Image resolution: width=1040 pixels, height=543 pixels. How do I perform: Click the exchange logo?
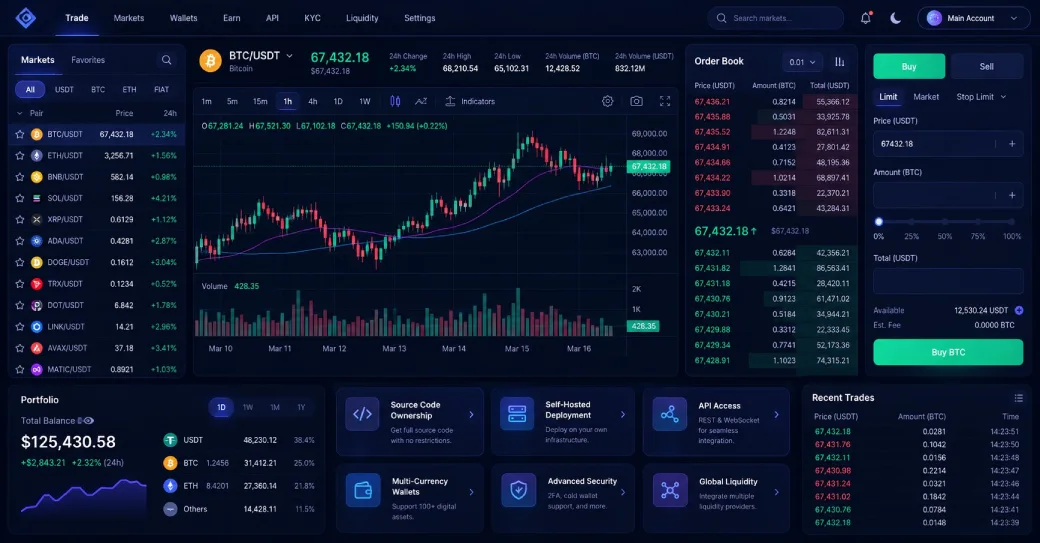click(26, 18)
